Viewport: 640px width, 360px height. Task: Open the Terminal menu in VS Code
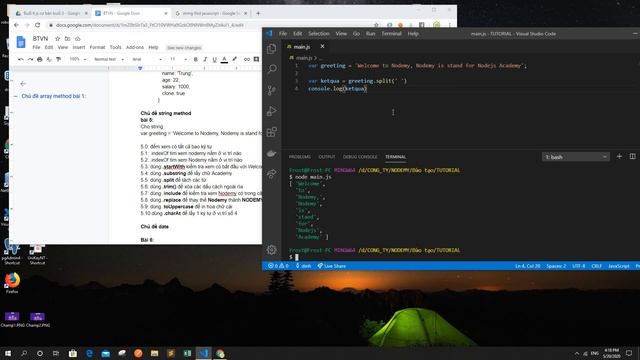point(391,33)
